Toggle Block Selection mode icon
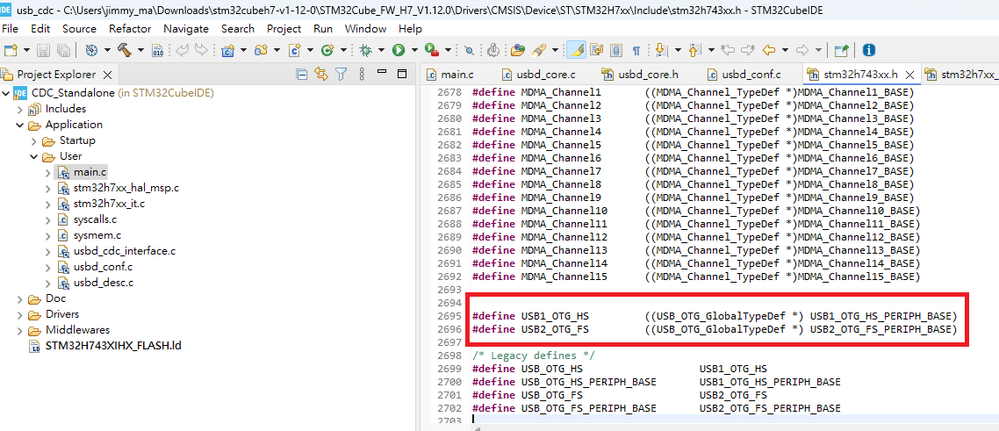Viewport: 999px width, 431px height. coord(615,50)
